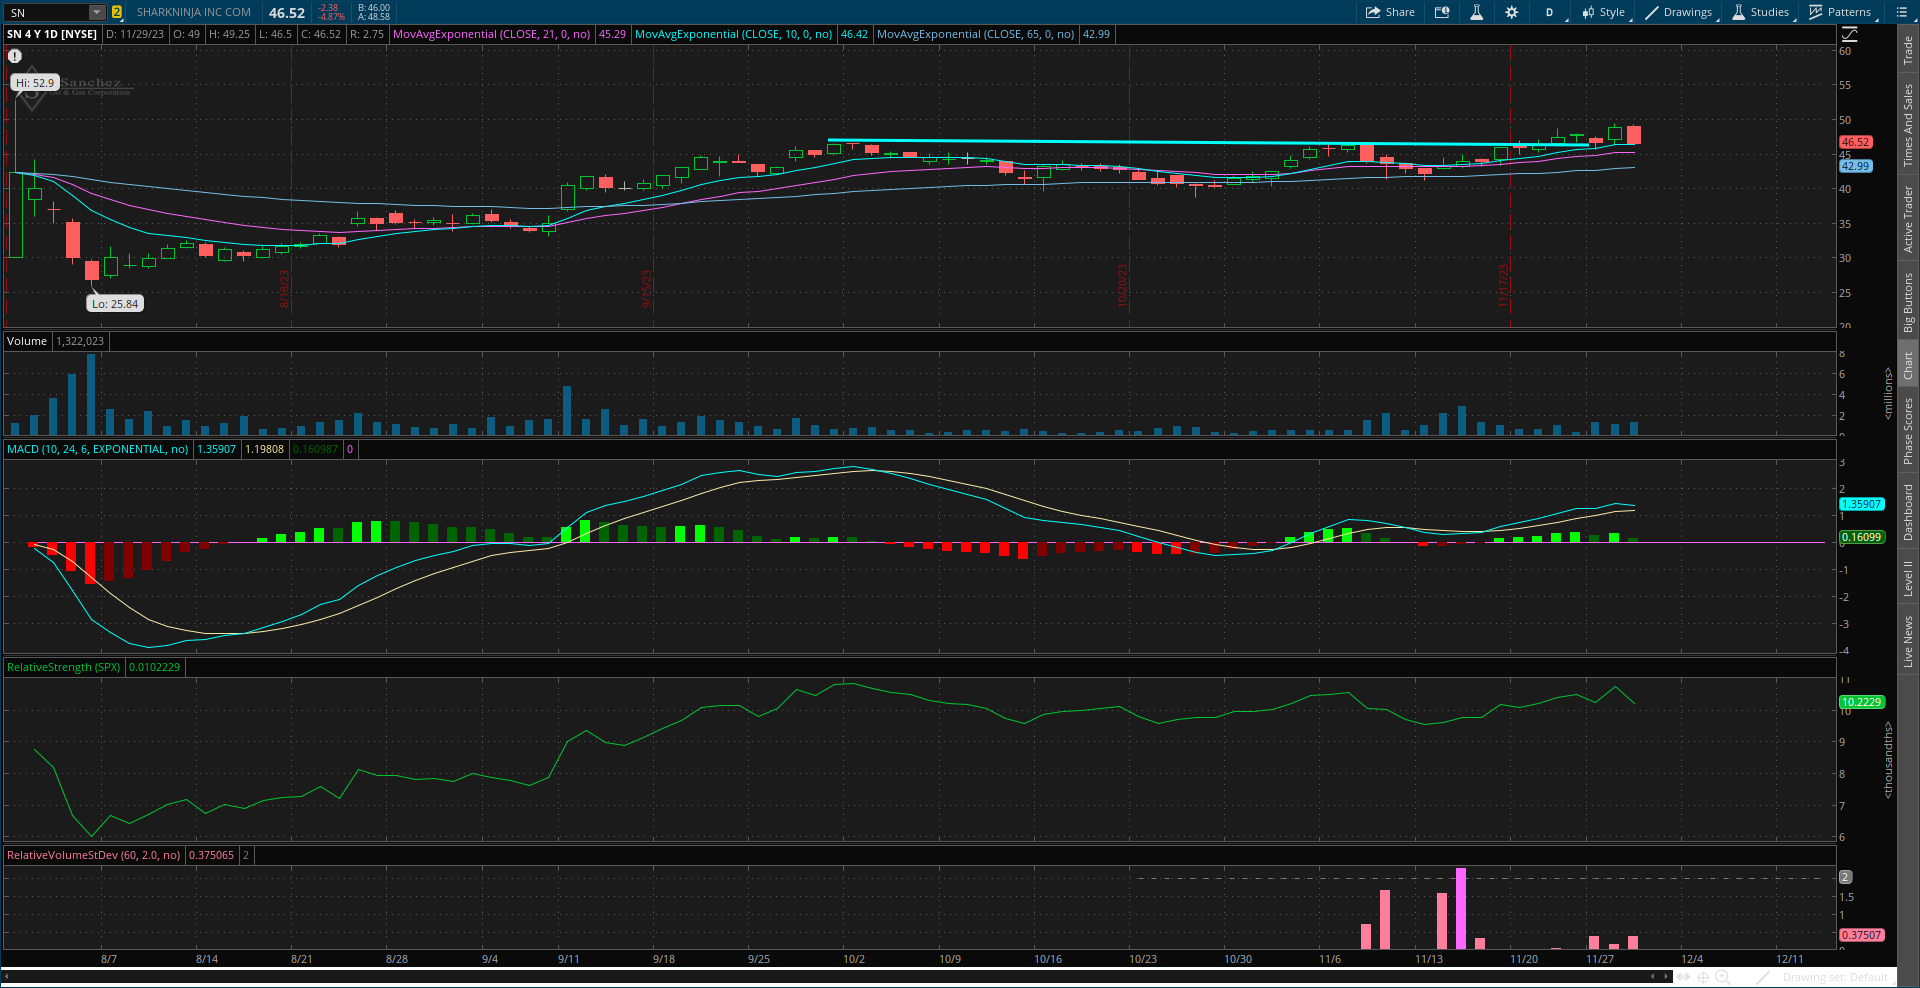Image resolution: width=1920 pixels, height=988 pixels.
Task: Click the bid and ask quote values
Action: (374, 12)
